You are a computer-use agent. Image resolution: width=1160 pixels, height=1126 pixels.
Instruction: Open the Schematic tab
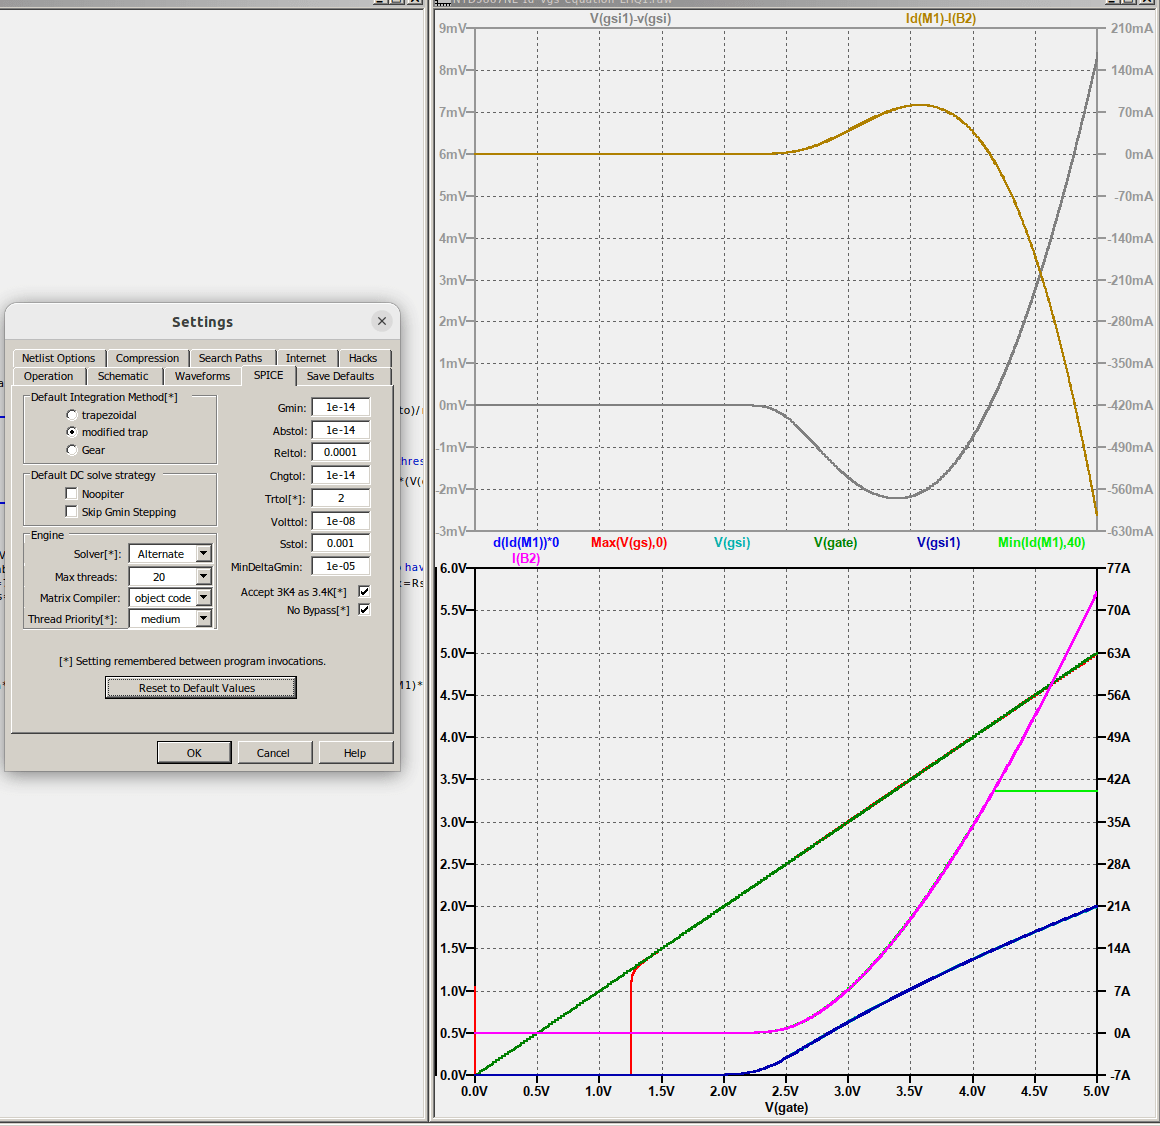click(x=123, y=376)
